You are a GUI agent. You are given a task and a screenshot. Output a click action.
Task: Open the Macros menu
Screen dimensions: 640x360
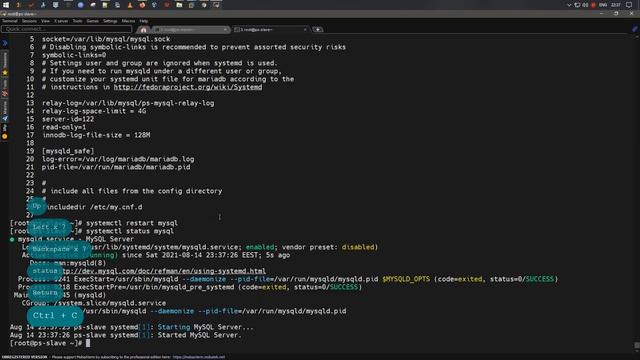pyautogui.click(x=128, y=21)
